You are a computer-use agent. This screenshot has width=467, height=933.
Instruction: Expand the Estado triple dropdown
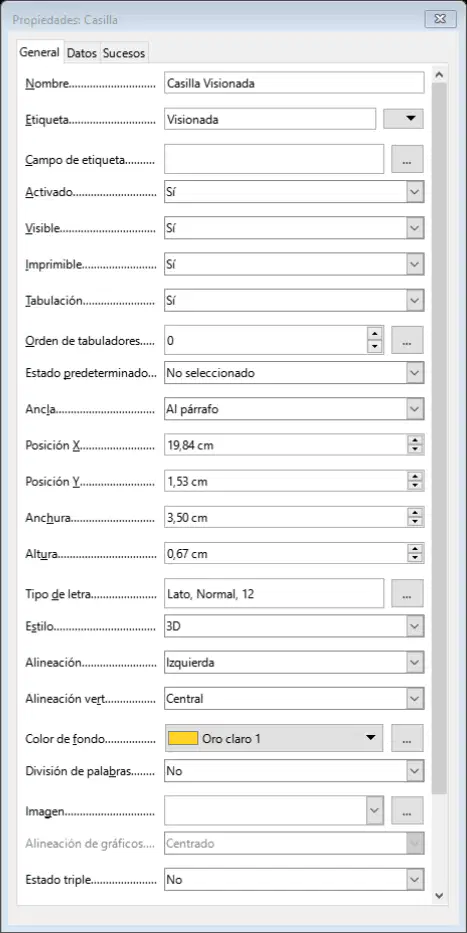(415, 879)
